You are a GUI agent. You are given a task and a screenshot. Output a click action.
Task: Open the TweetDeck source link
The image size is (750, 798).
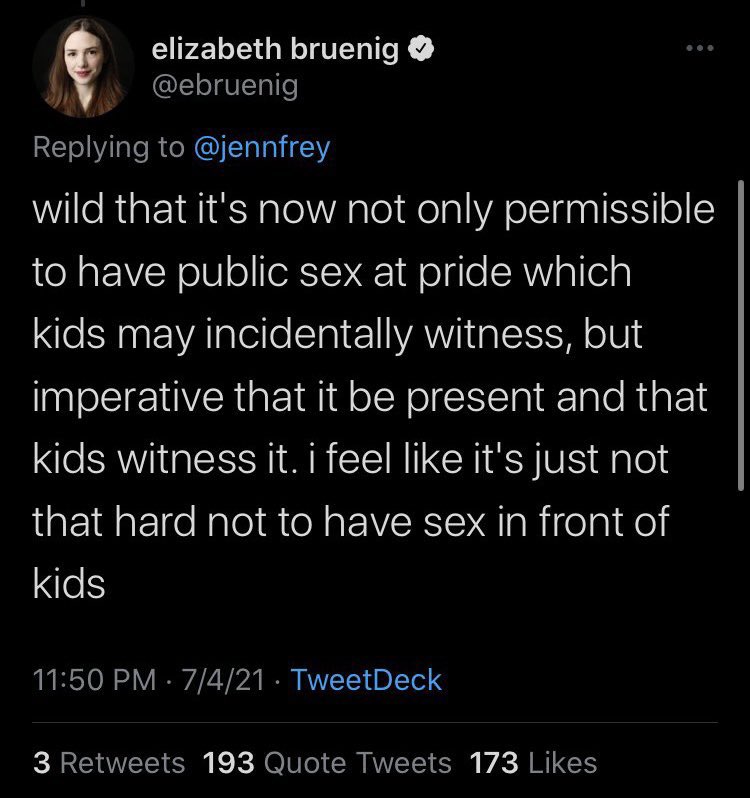coord(367,681)
